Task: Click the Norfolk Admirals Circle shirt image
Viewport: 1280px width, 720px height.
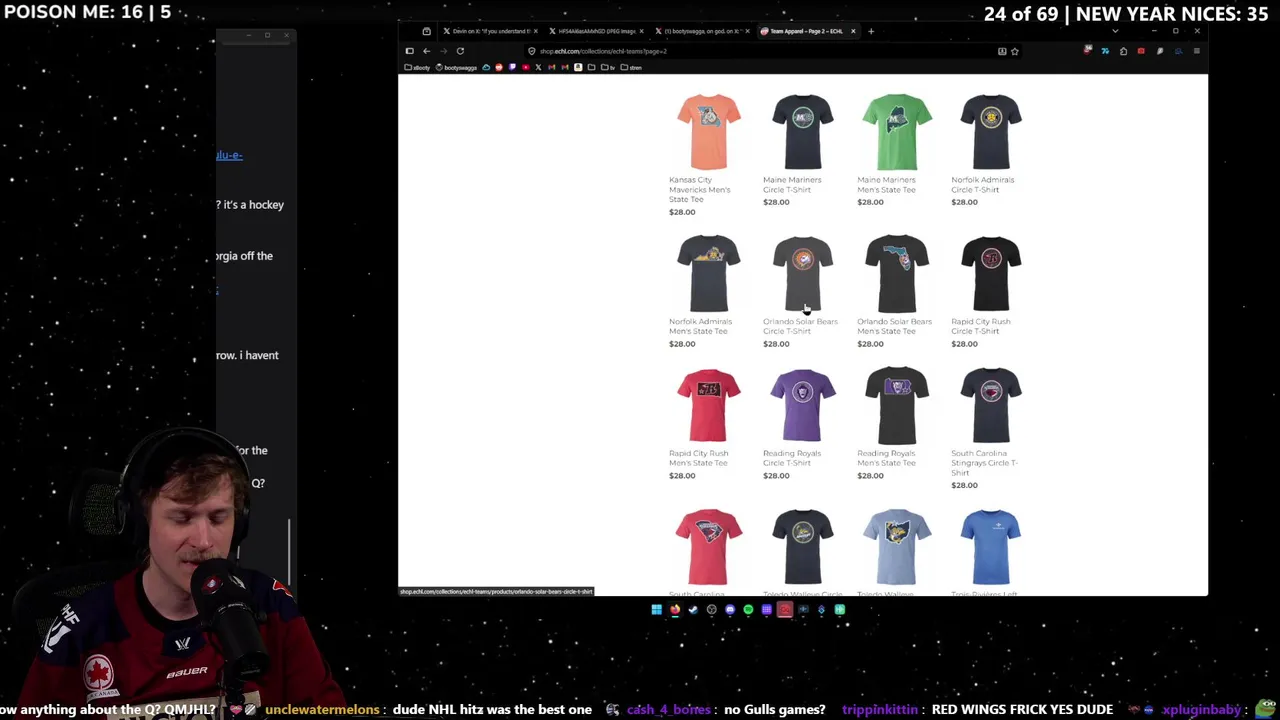Action: coord(991,132)
